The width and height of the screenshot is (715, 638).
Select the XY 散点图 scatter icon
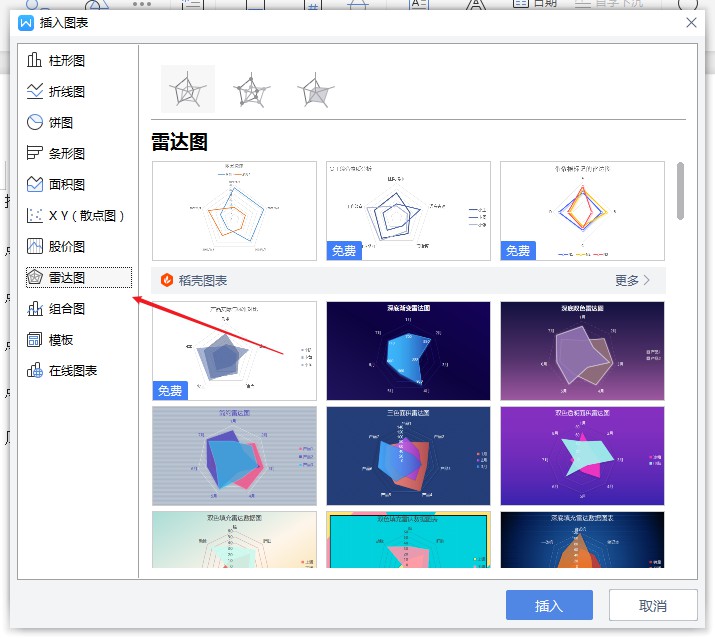(x=34, y=215)
